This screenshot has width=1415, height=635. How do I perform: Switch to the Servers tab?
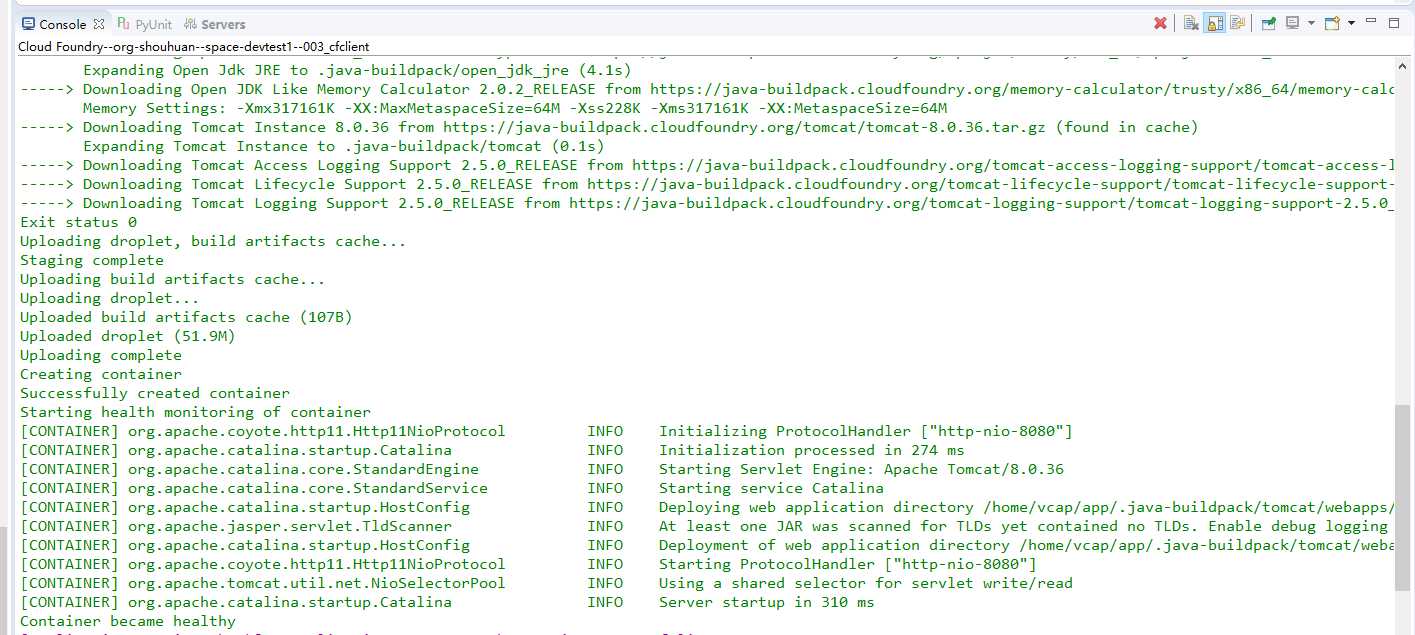223,24
